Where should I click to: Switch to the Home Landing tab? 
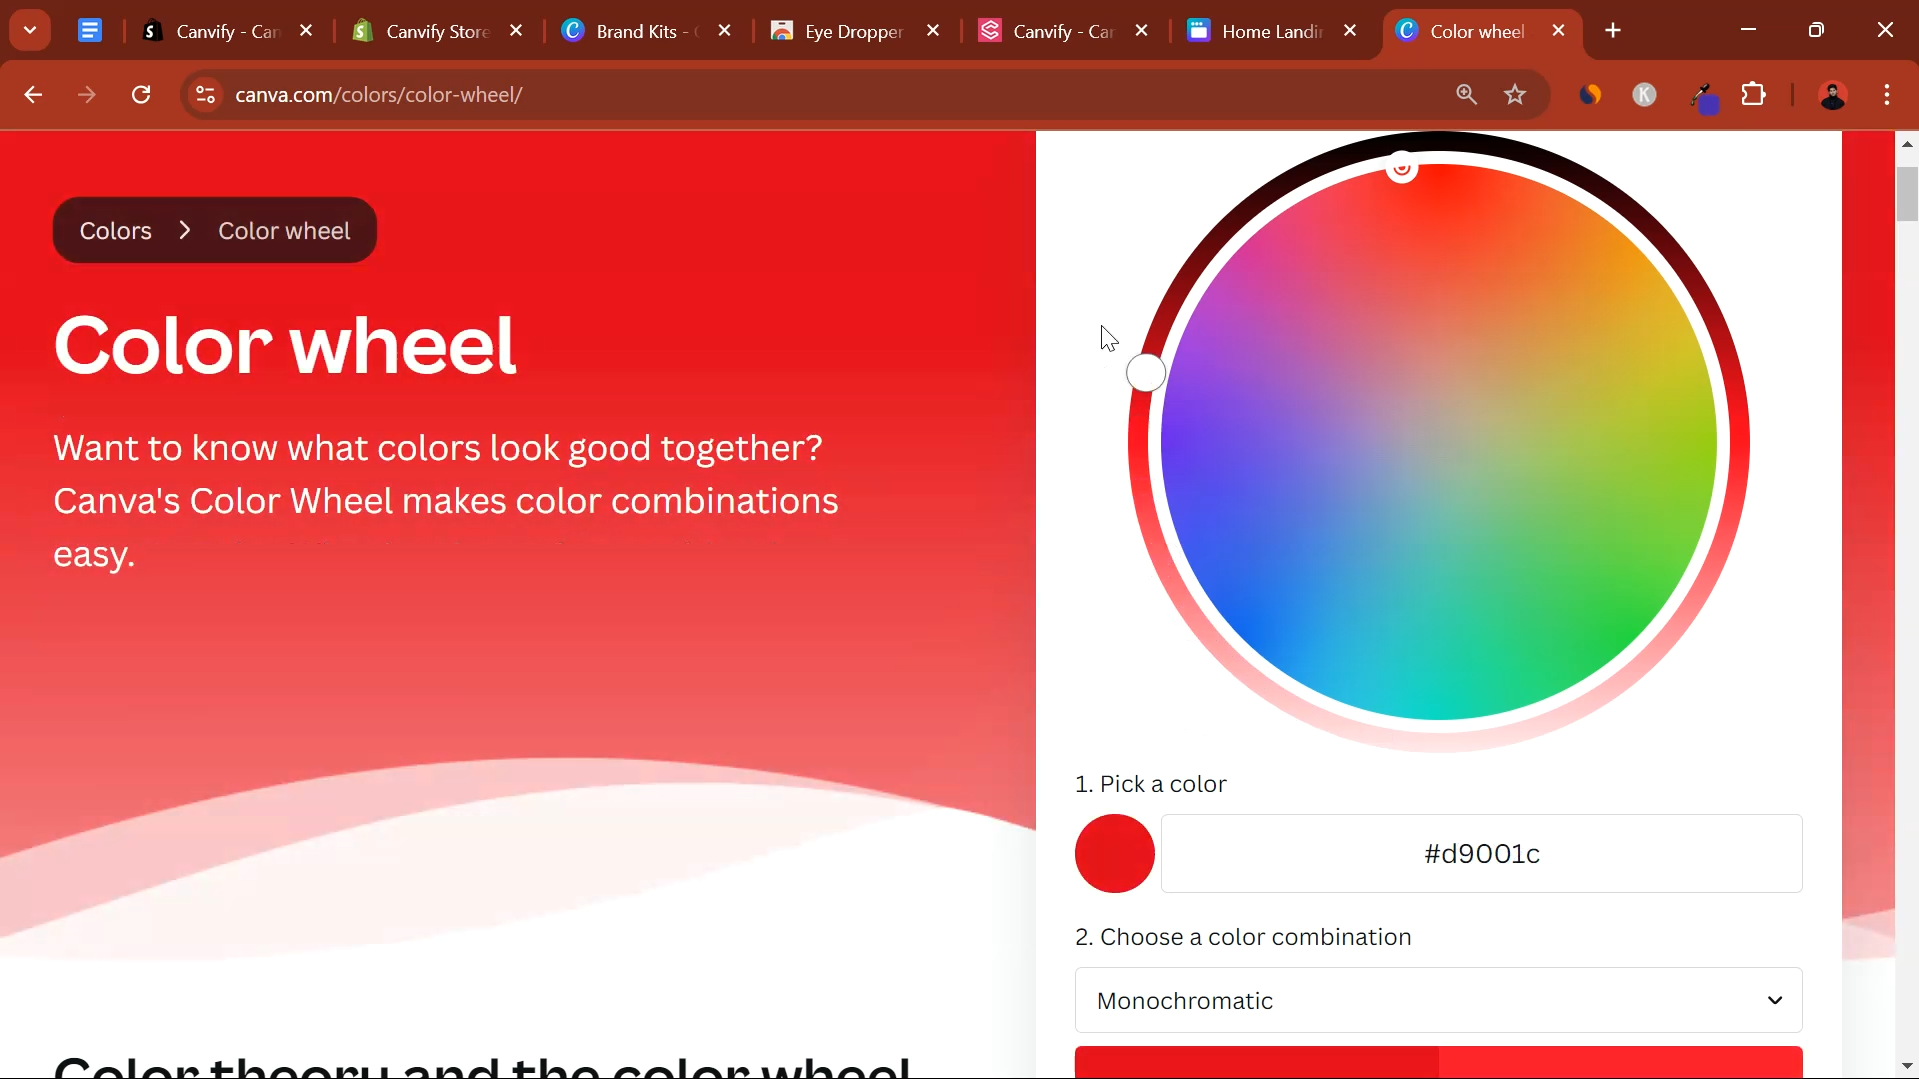[1271, 31]
